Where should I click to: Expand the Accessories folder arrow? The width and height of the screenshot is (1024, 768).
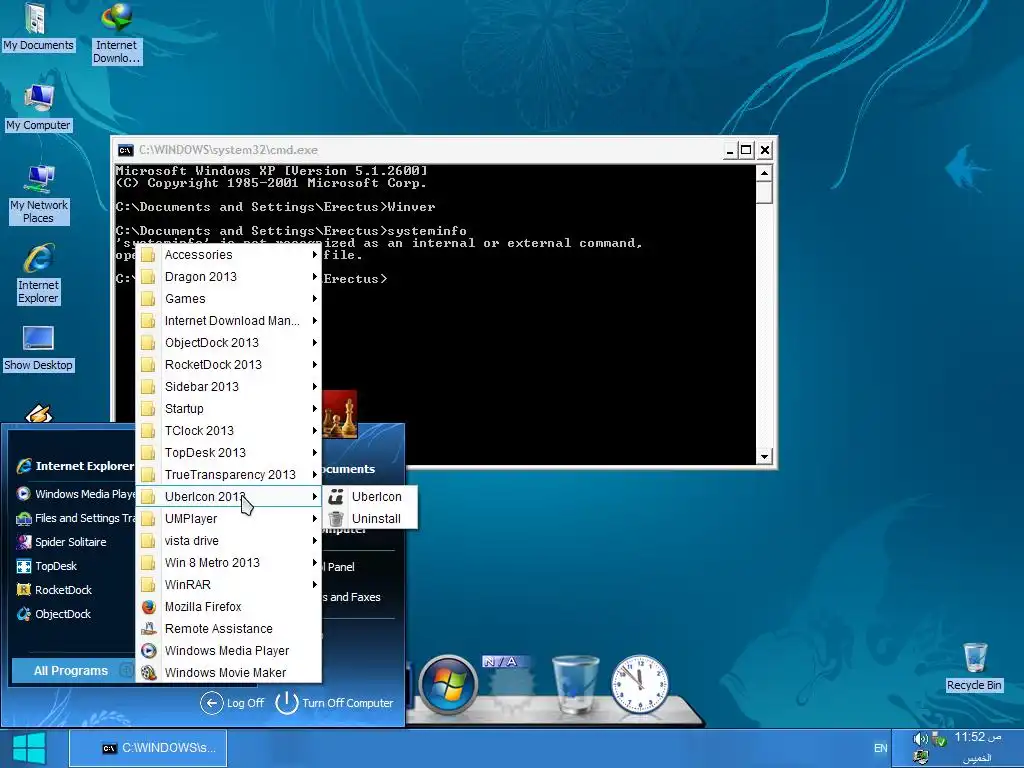314,255
